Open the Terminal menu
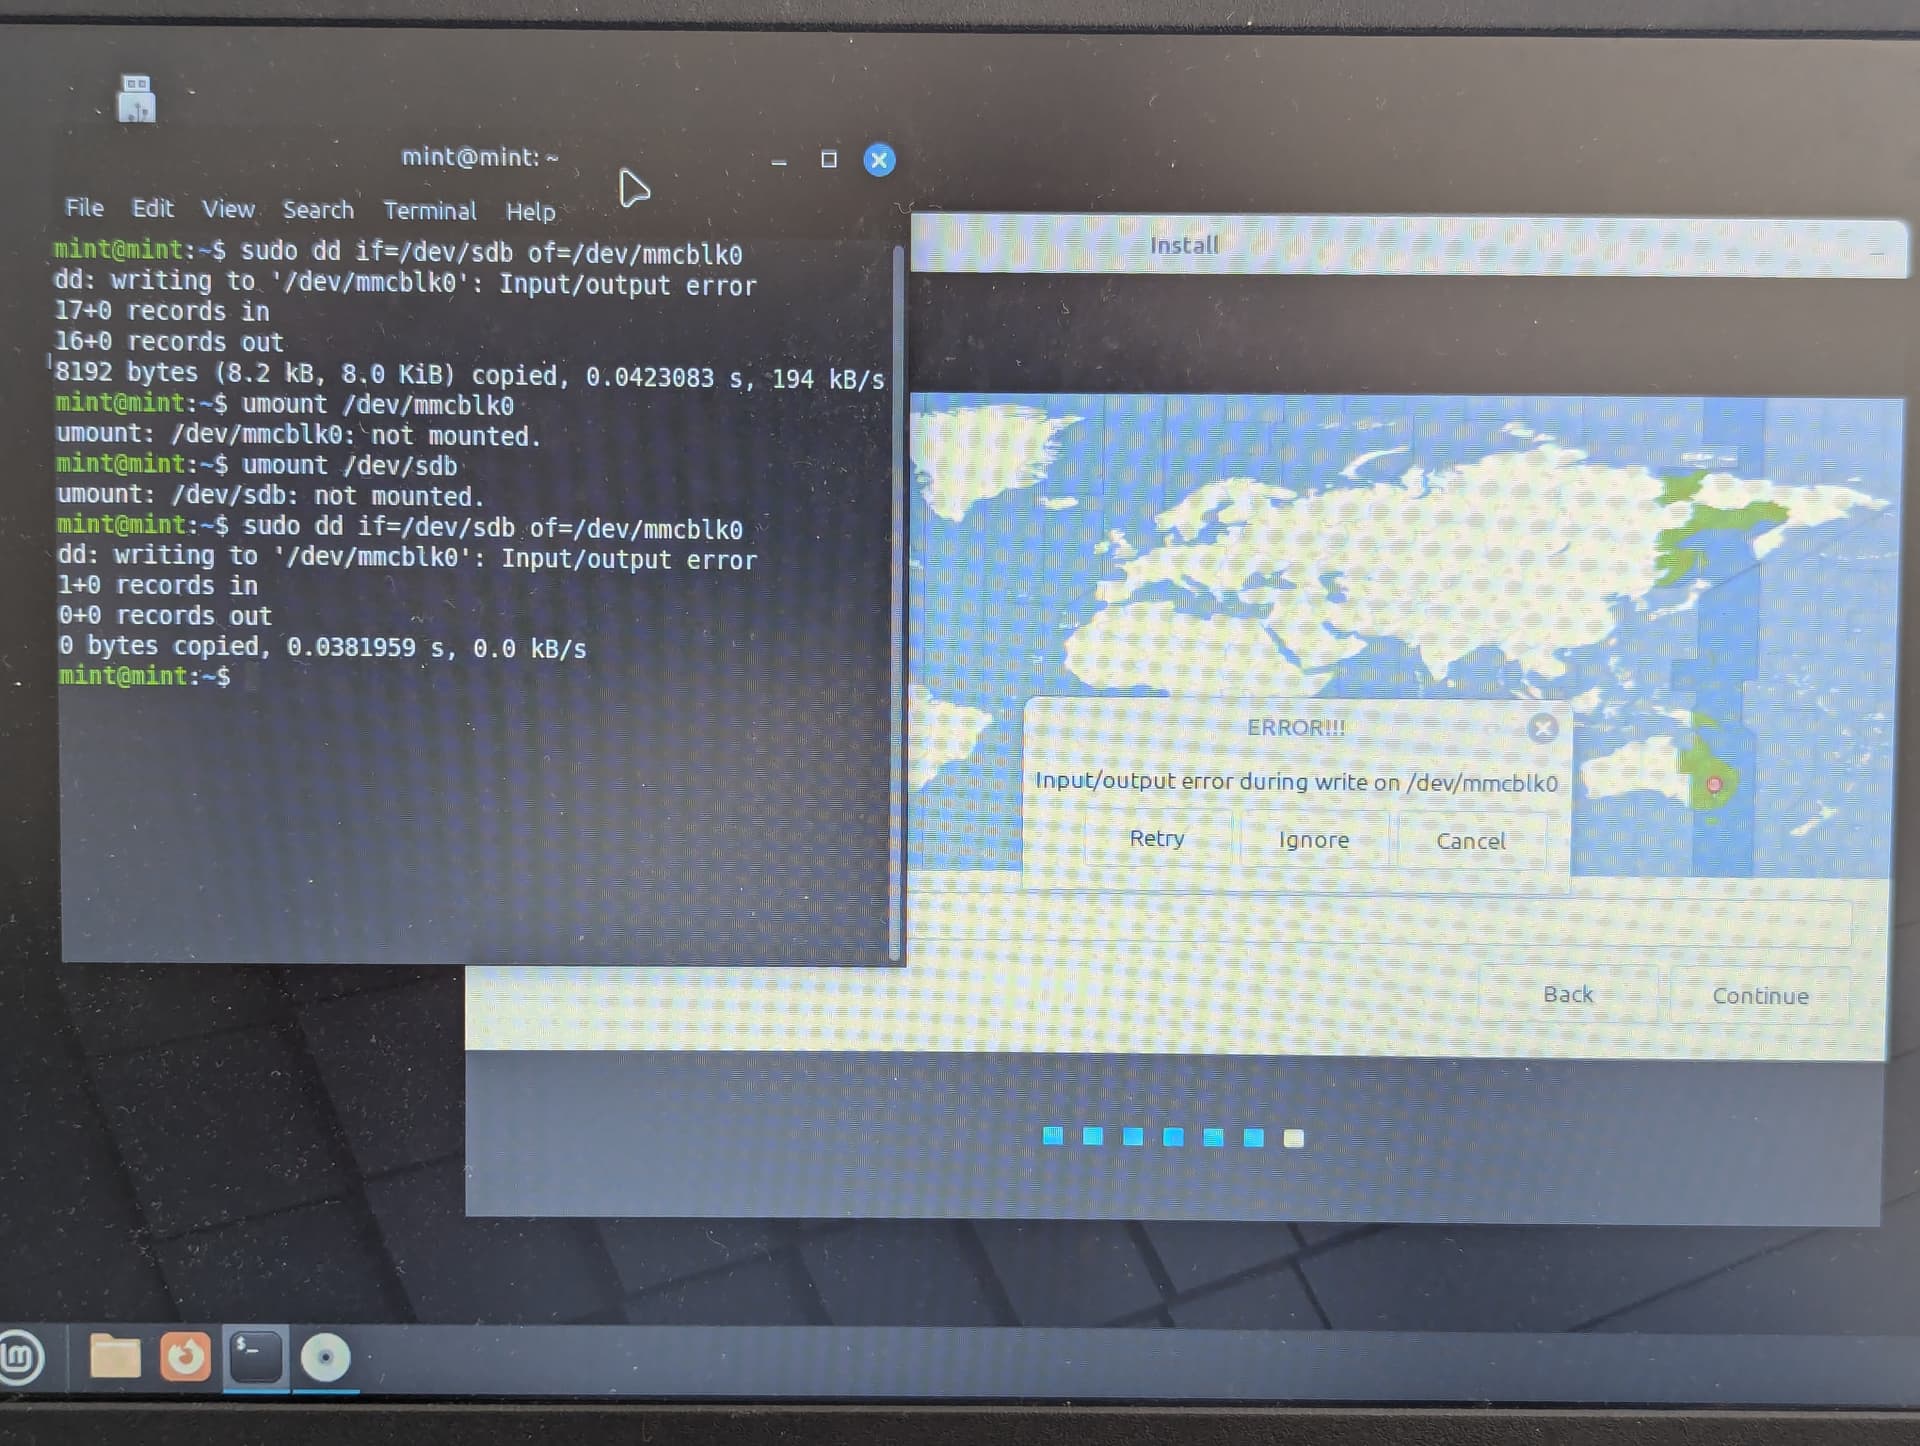Viewport: 1920px width, 1446px height. pos(430,211)
